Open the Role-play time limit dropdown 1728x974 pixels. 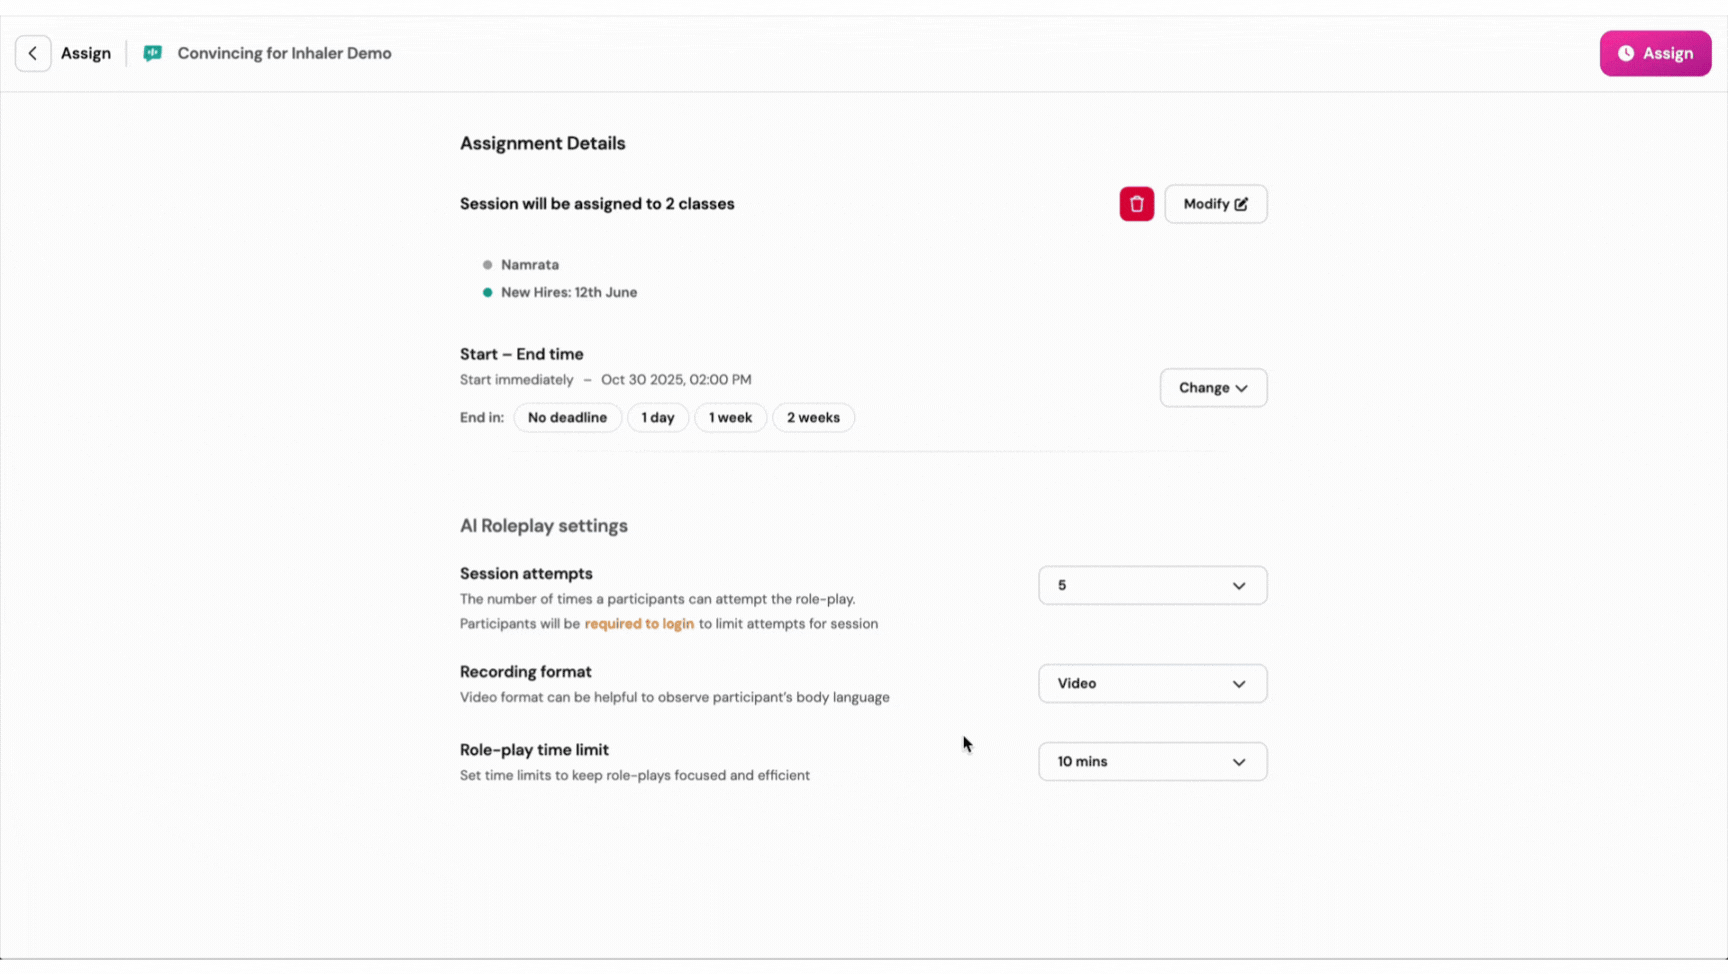[1152, 762]
